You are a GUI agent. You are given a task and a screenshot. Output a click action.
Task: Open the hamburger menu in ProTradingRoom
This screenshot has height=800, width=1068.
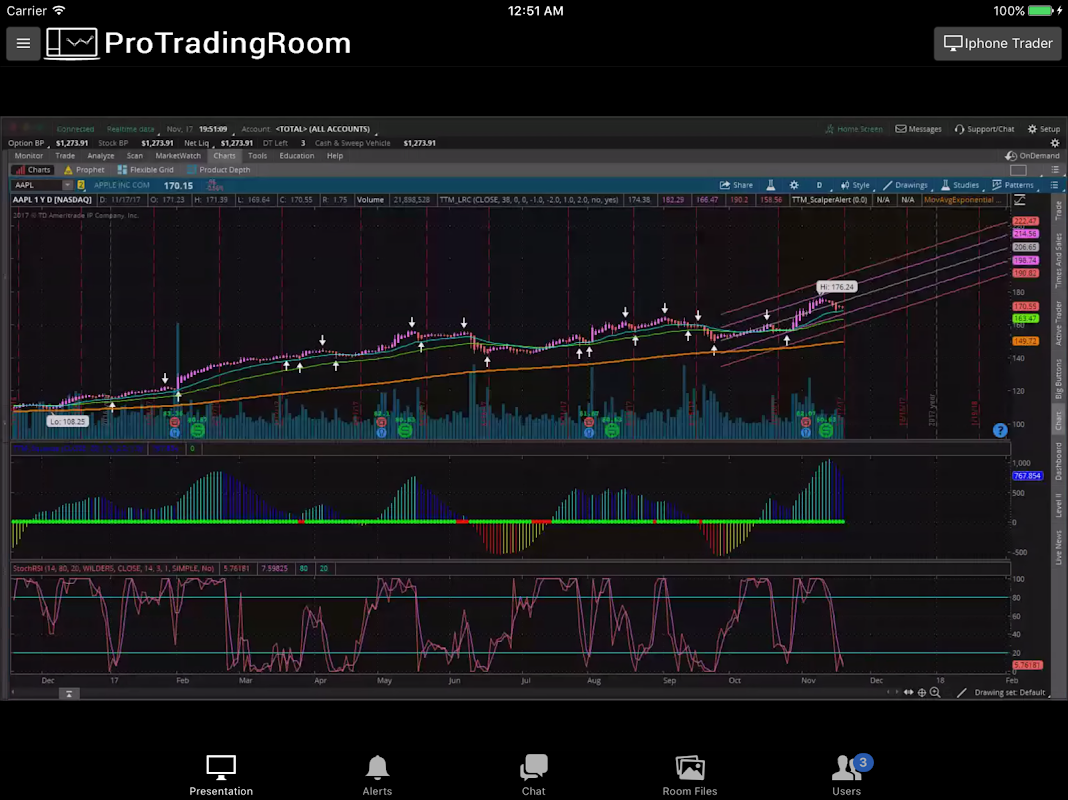tap(23, 44)
